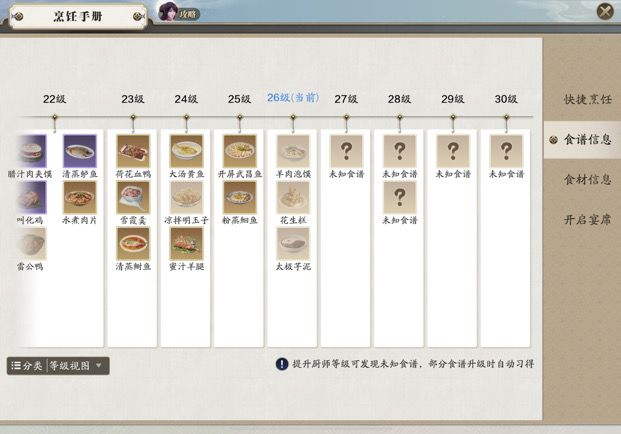Open the 开屏武昌鱼 recipe icon
This screenshot has height=434, width=621.
(240, 151)
